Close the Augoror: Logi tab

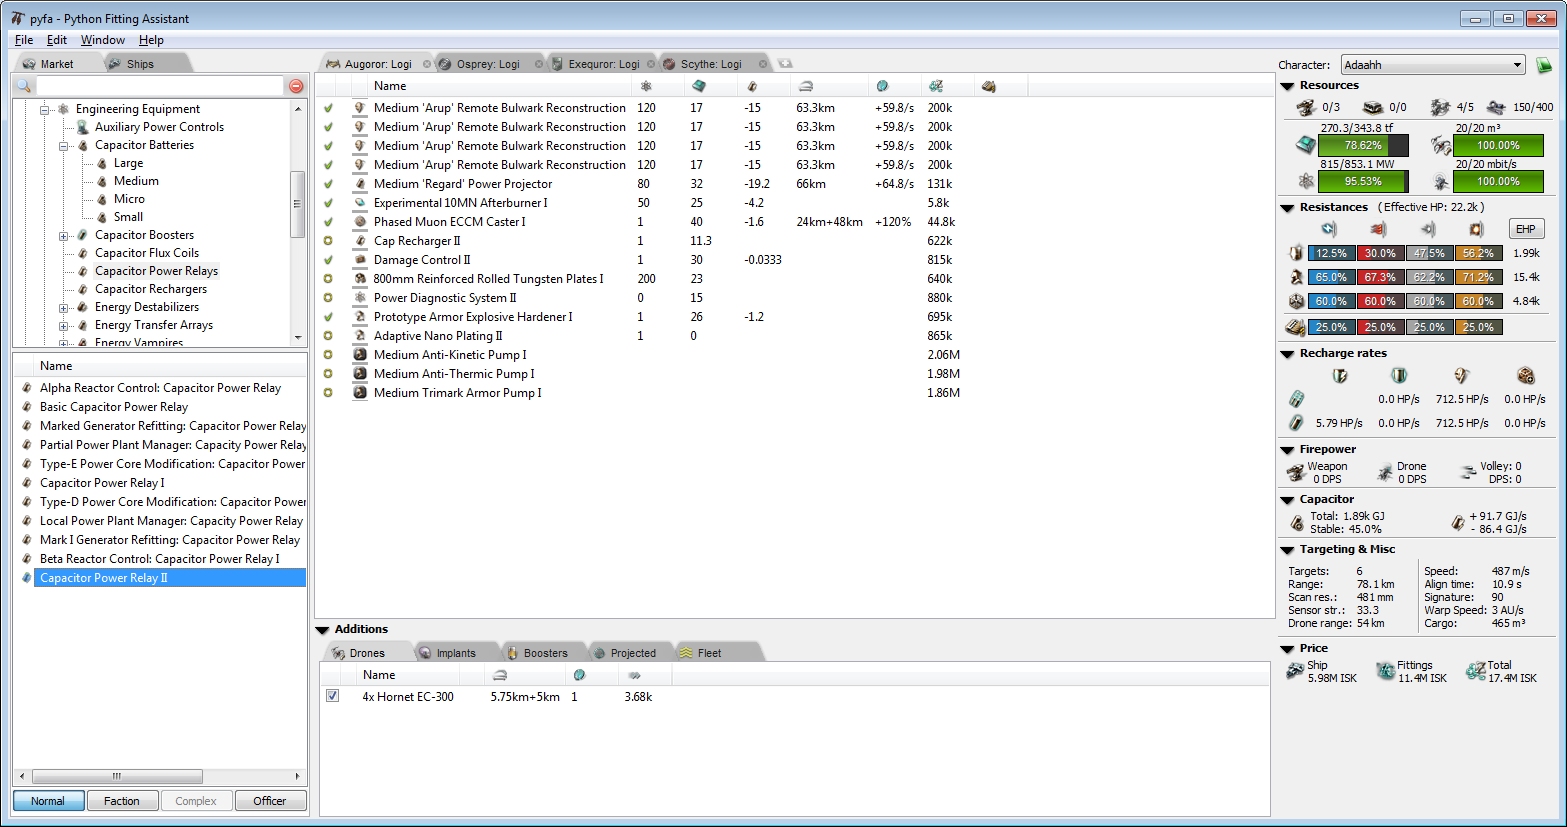click(427, 64)
